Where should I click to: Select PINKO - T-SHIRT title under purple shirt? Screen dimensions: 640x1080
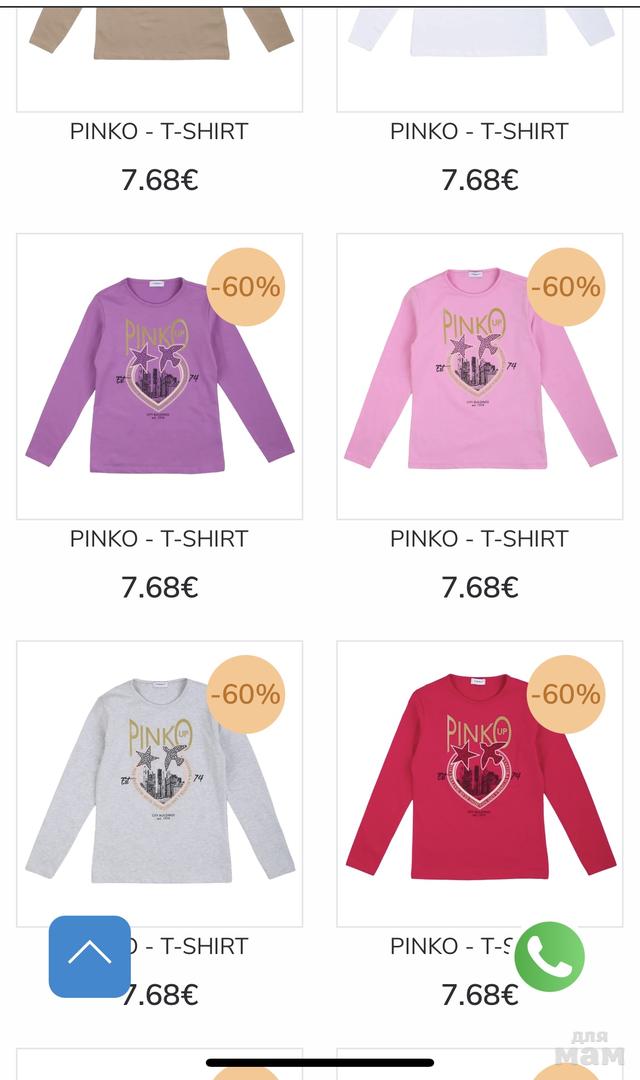(159, 539)
